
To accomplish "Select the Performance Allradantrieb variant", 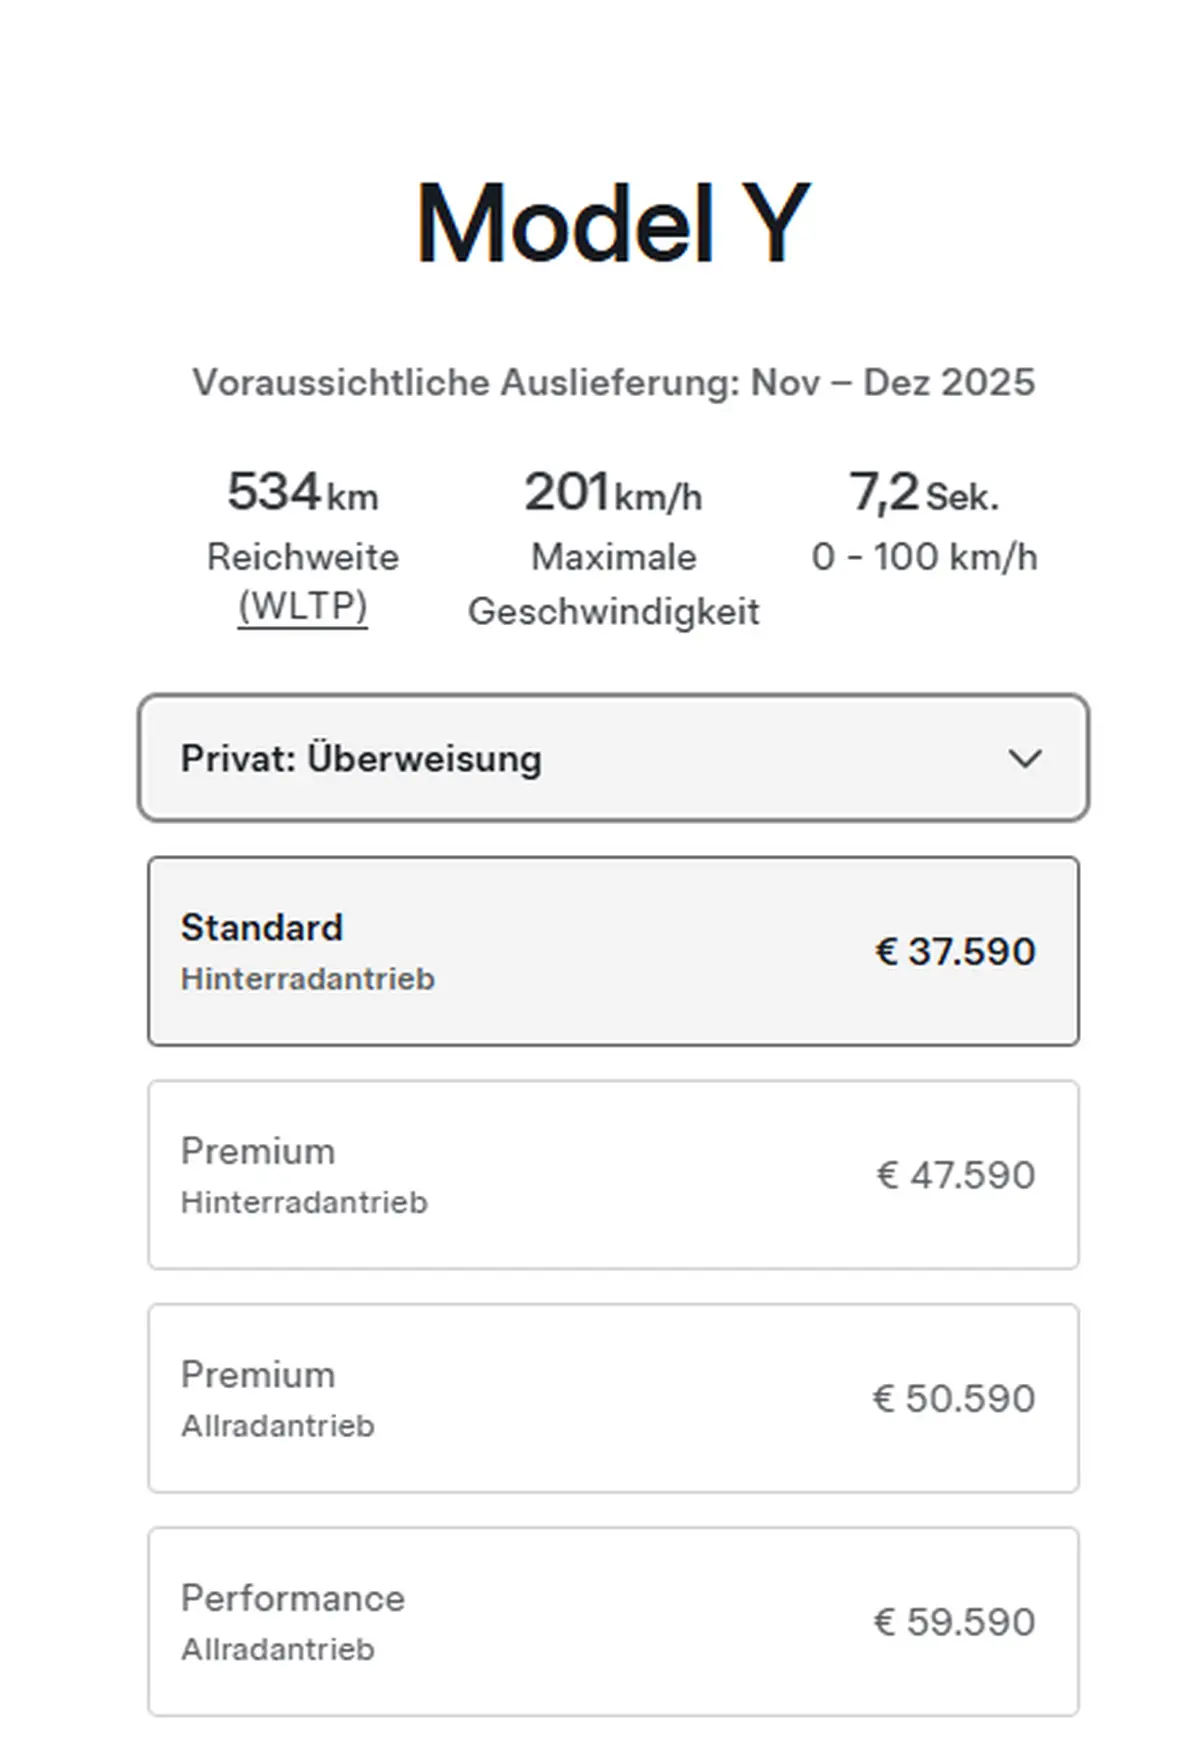I will pyautogui.click(x=612, y=1621).
